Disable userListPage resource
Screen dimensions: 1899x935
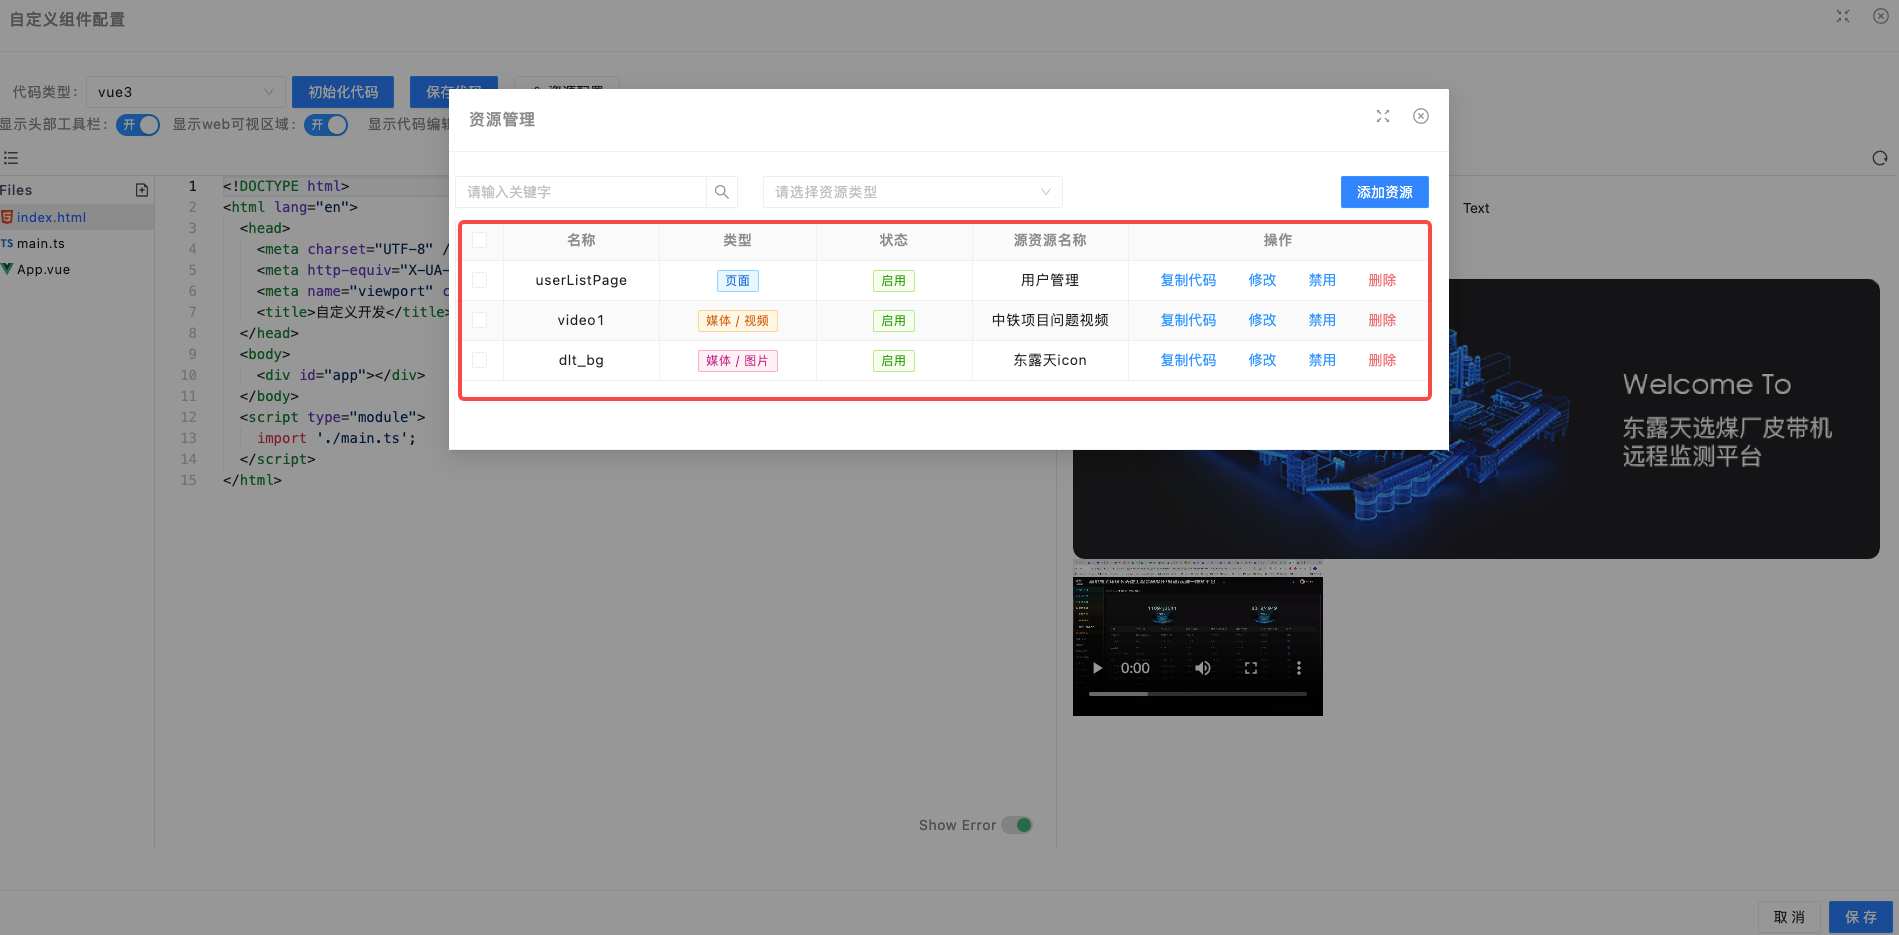(x=1322, y=280)
